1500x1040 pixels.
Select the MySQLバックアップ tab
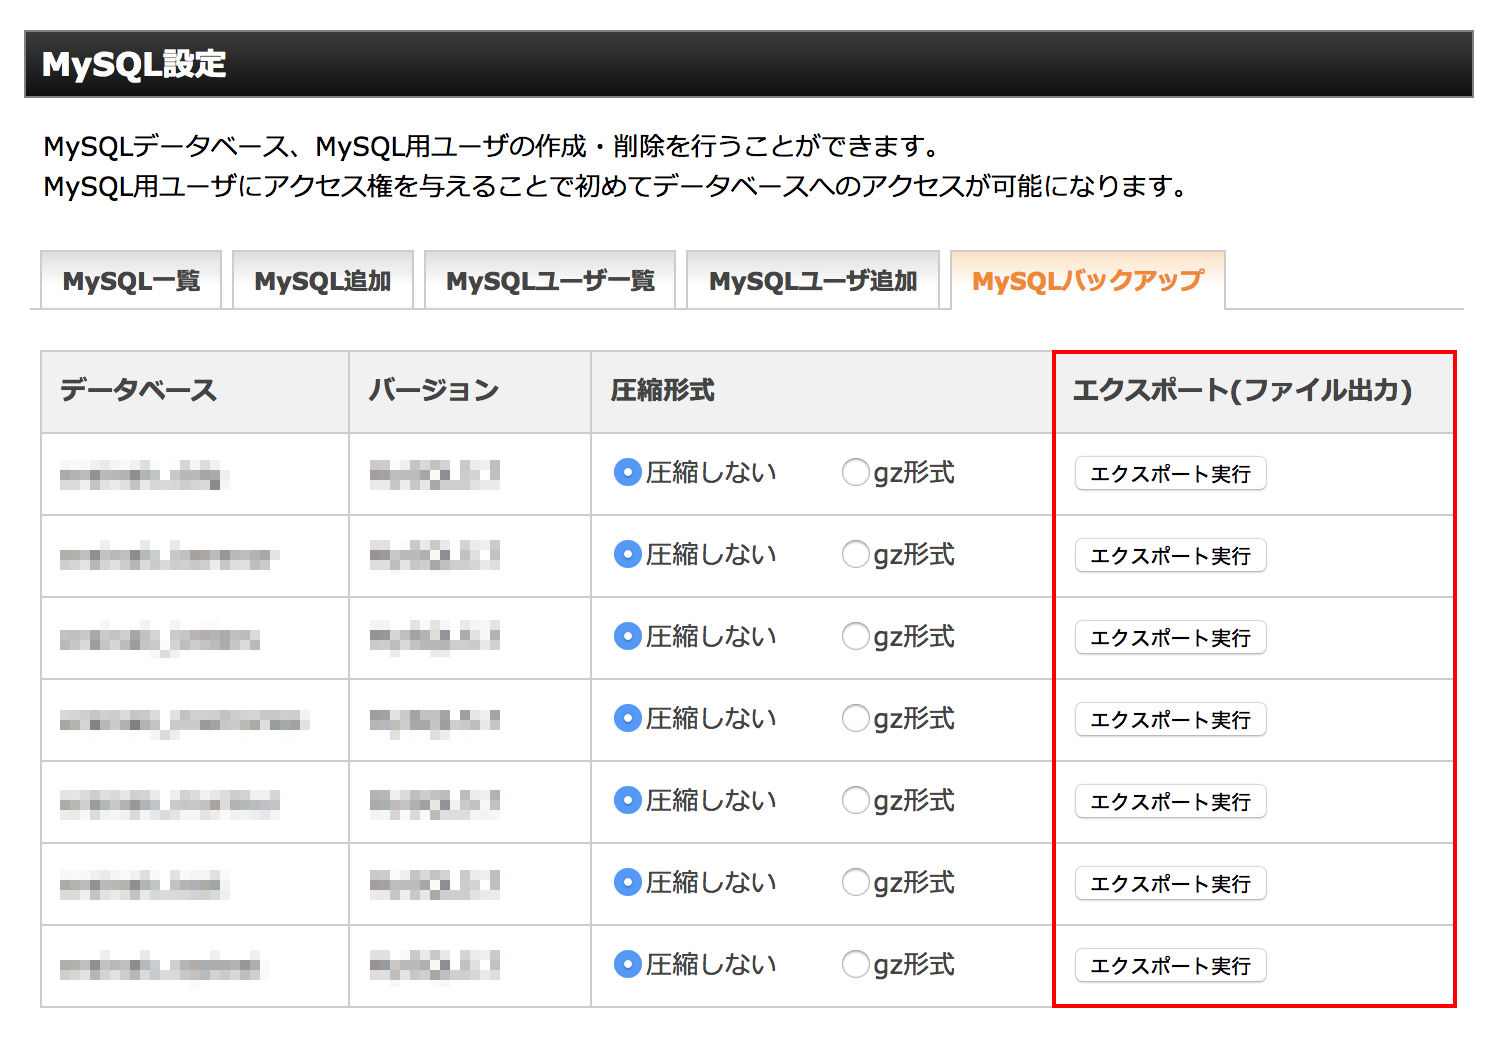click(1088, 281)
